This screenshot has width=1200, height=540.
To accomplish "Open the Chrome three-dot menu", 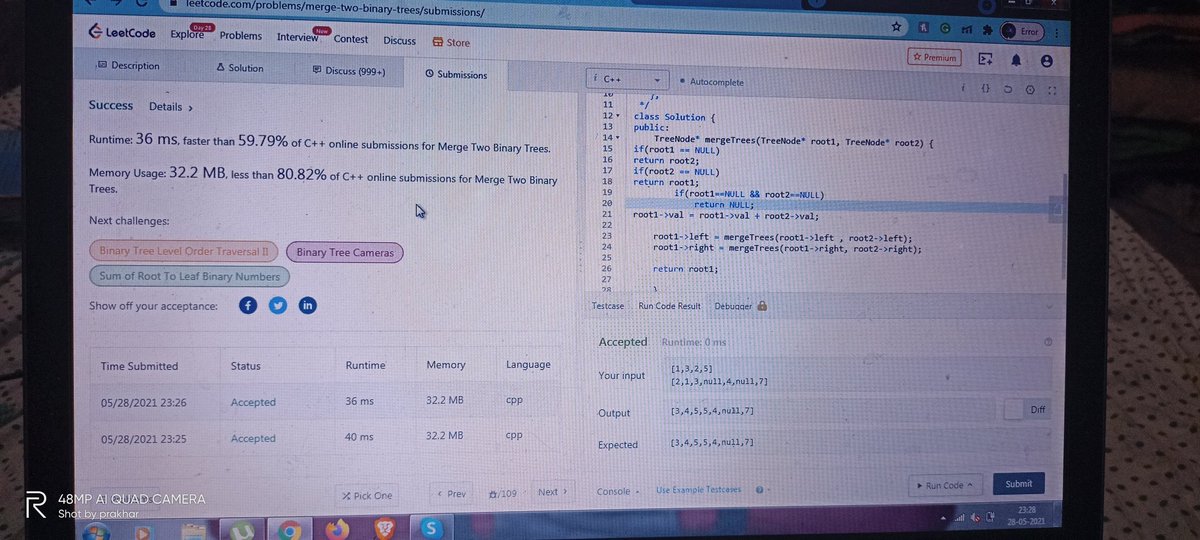I will (x=1056, y=33).
